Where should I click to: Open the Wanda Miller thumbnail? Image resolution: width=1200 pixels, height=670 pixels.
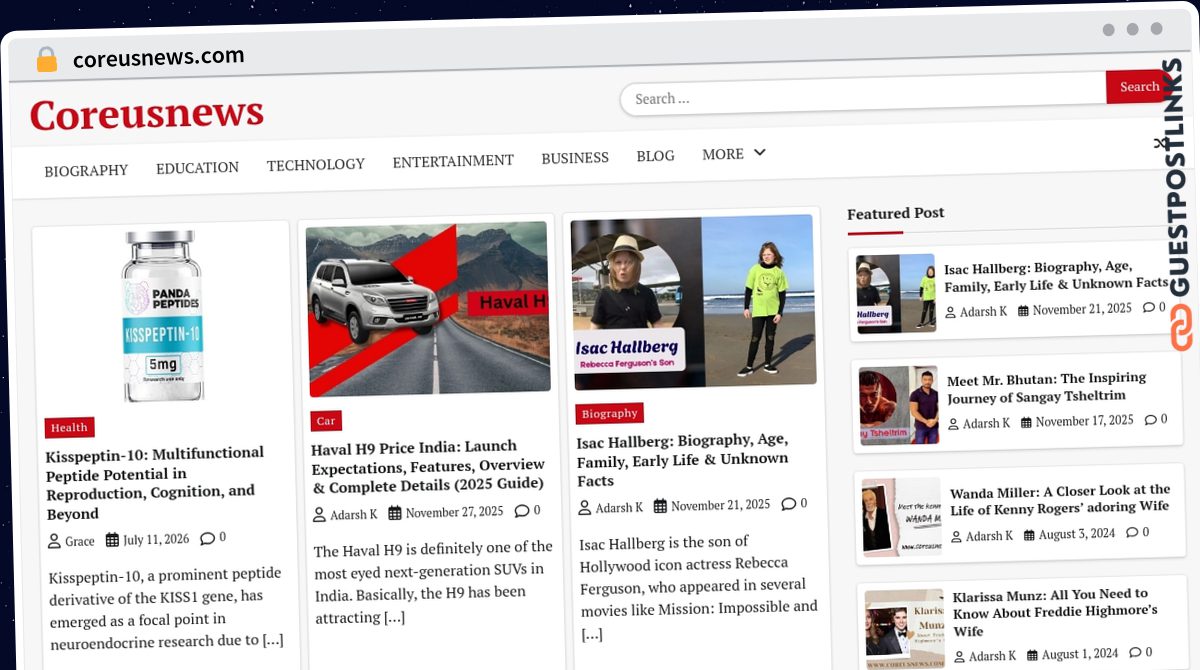[x=901, y=517]
